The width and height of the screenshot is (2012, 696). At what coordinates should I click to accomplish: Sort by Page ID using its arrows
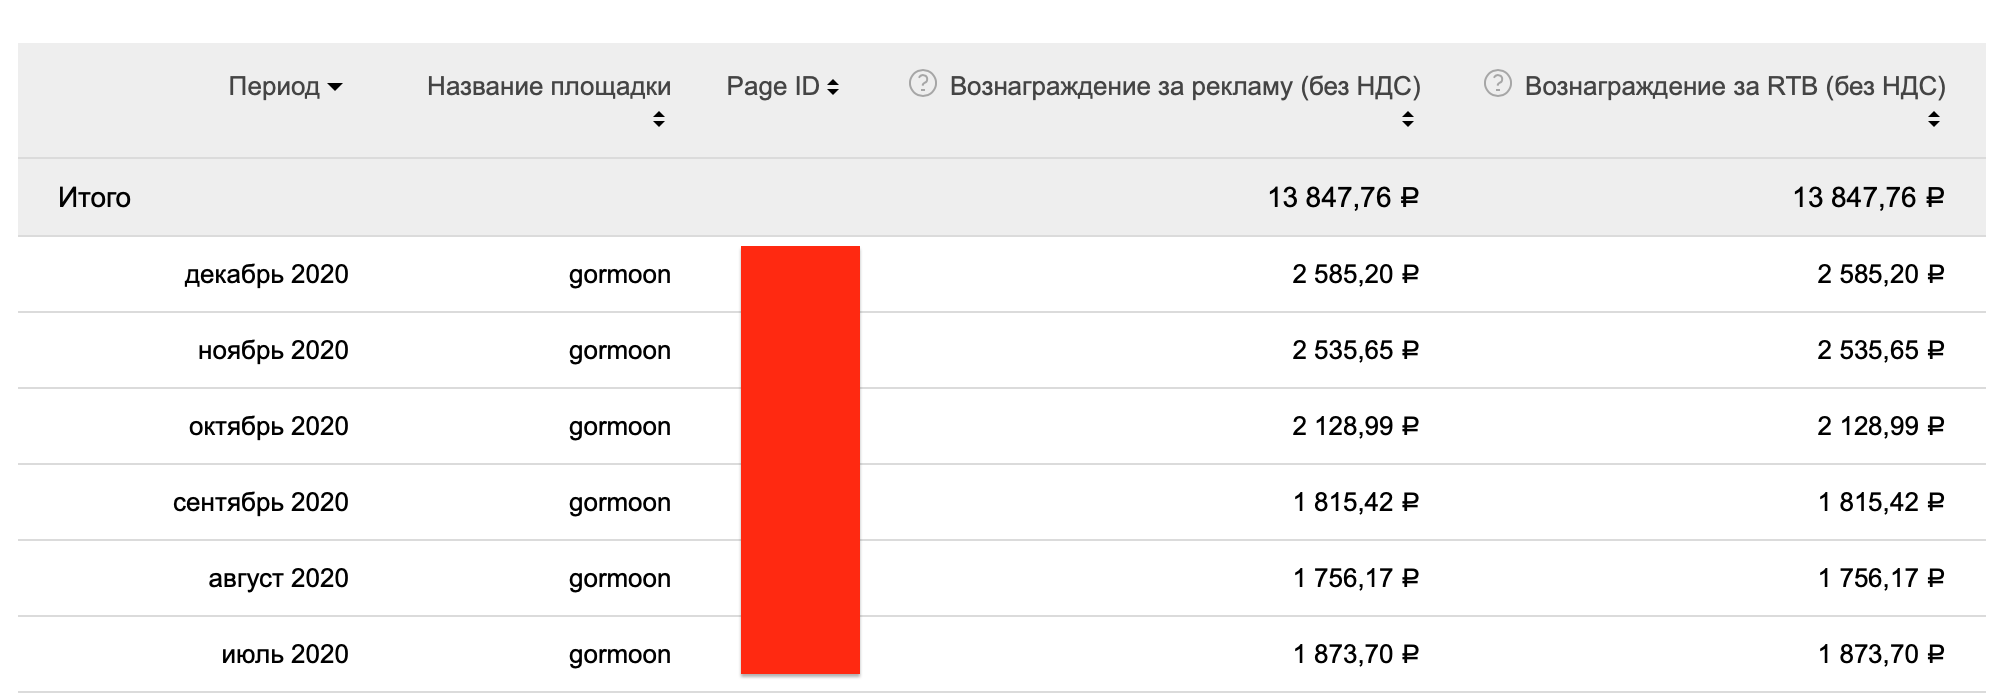[833, 88]
